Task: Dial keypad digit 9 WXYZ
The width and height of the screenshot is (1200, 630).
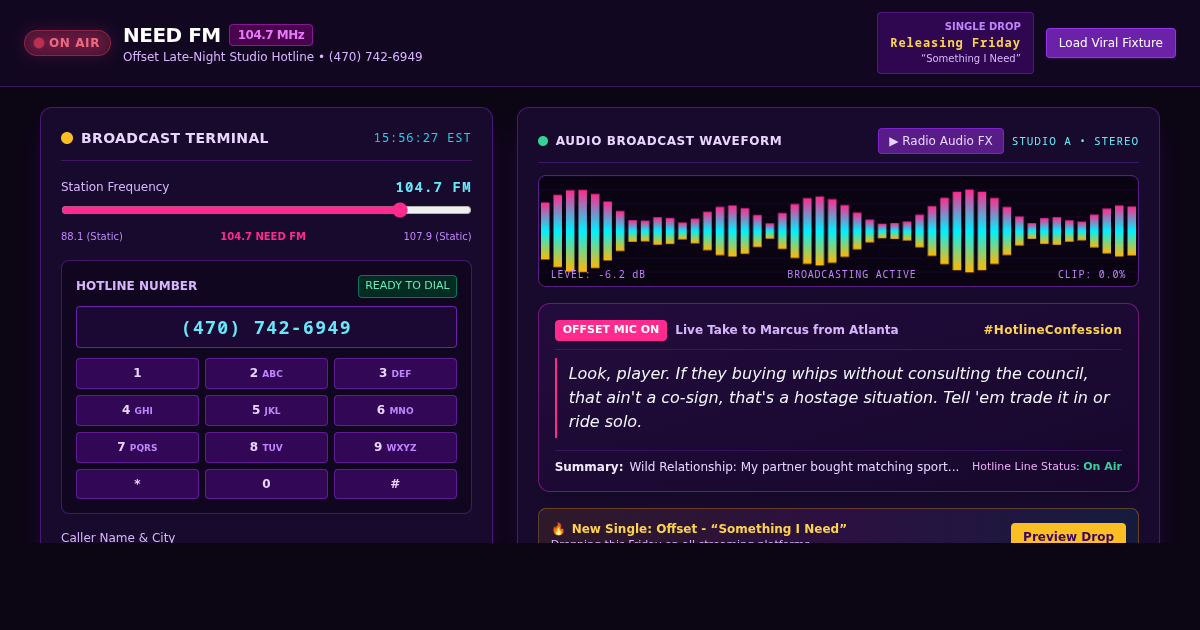Action: point(395,447)
